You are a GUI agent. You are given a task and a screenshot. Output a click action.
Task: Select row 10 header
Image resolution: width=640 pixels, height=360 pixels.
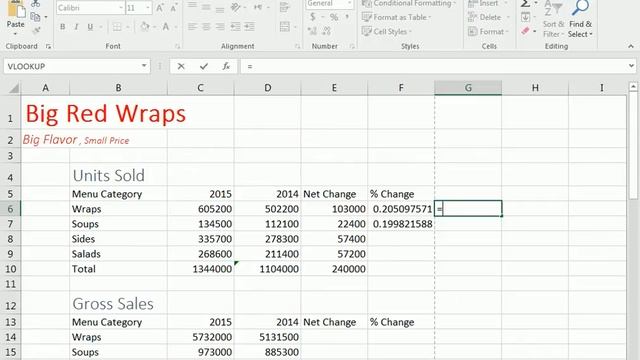pos(10,269)
